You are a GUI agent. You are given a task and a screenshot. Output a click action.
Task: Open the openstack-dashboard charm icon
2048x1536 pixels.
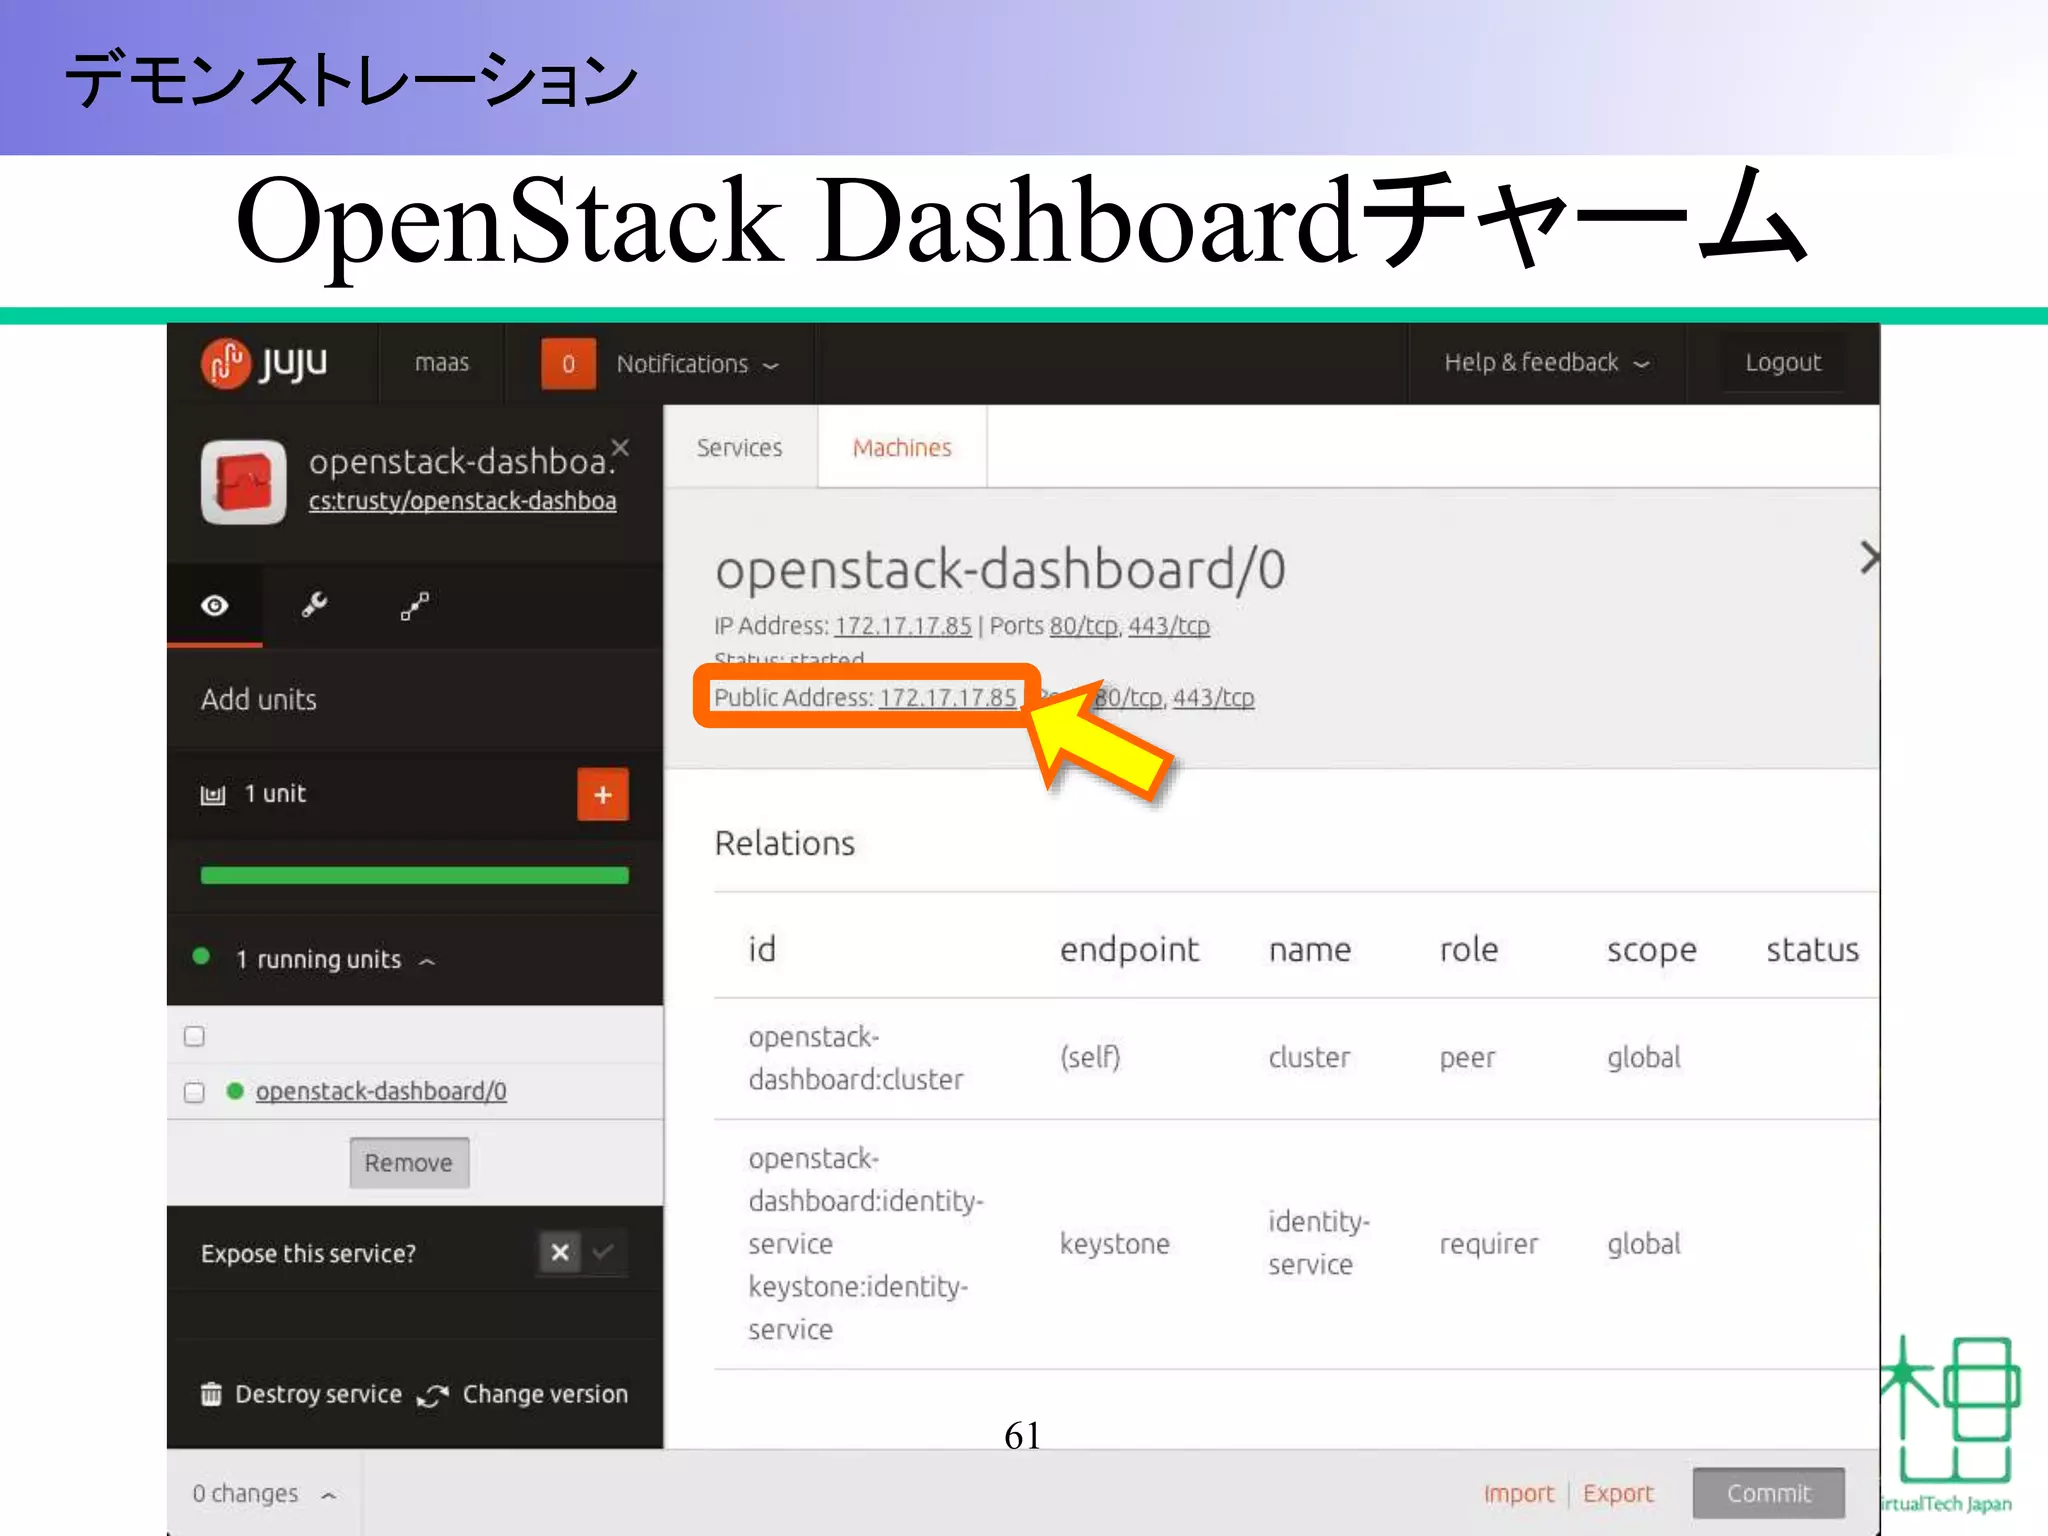244,482
